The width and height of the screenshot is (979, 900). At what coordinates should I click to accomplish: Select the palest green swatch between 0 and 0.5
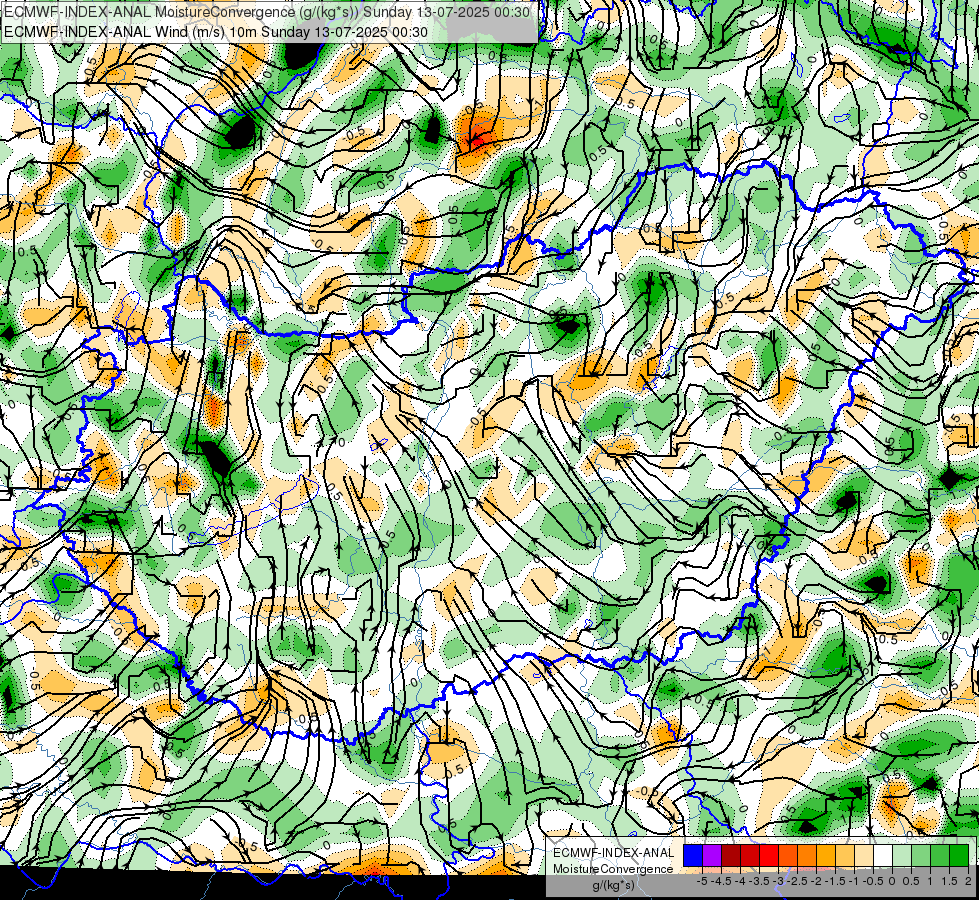(902, 855)
